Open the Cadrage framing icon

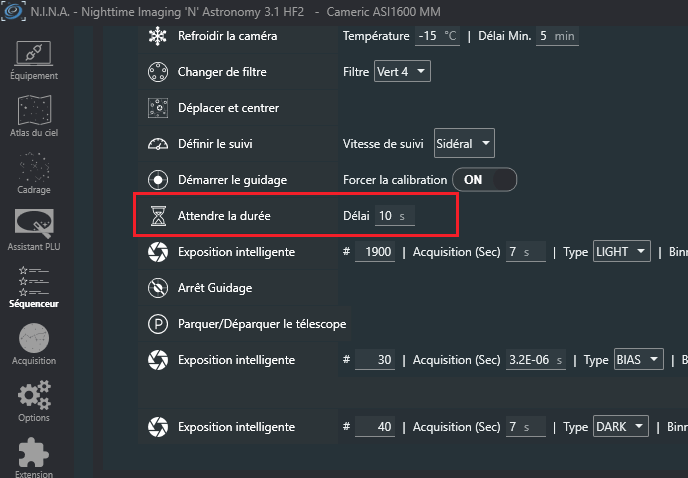point(34,170)
